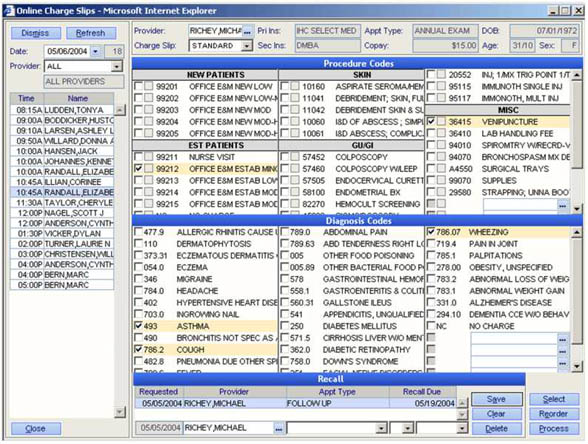Screen dimensions: 588x444
Task: Select the 10:45A ILLIAN,CORINEE appointment
Action: [62, 182]
